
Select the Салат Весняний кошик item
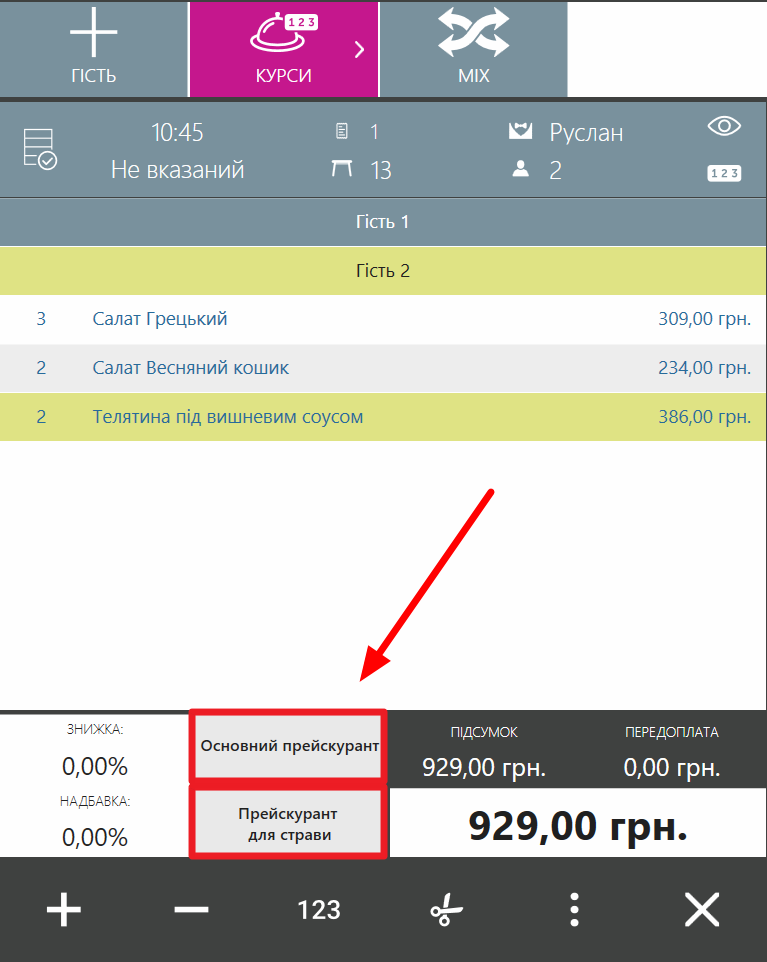pos(383,368)
